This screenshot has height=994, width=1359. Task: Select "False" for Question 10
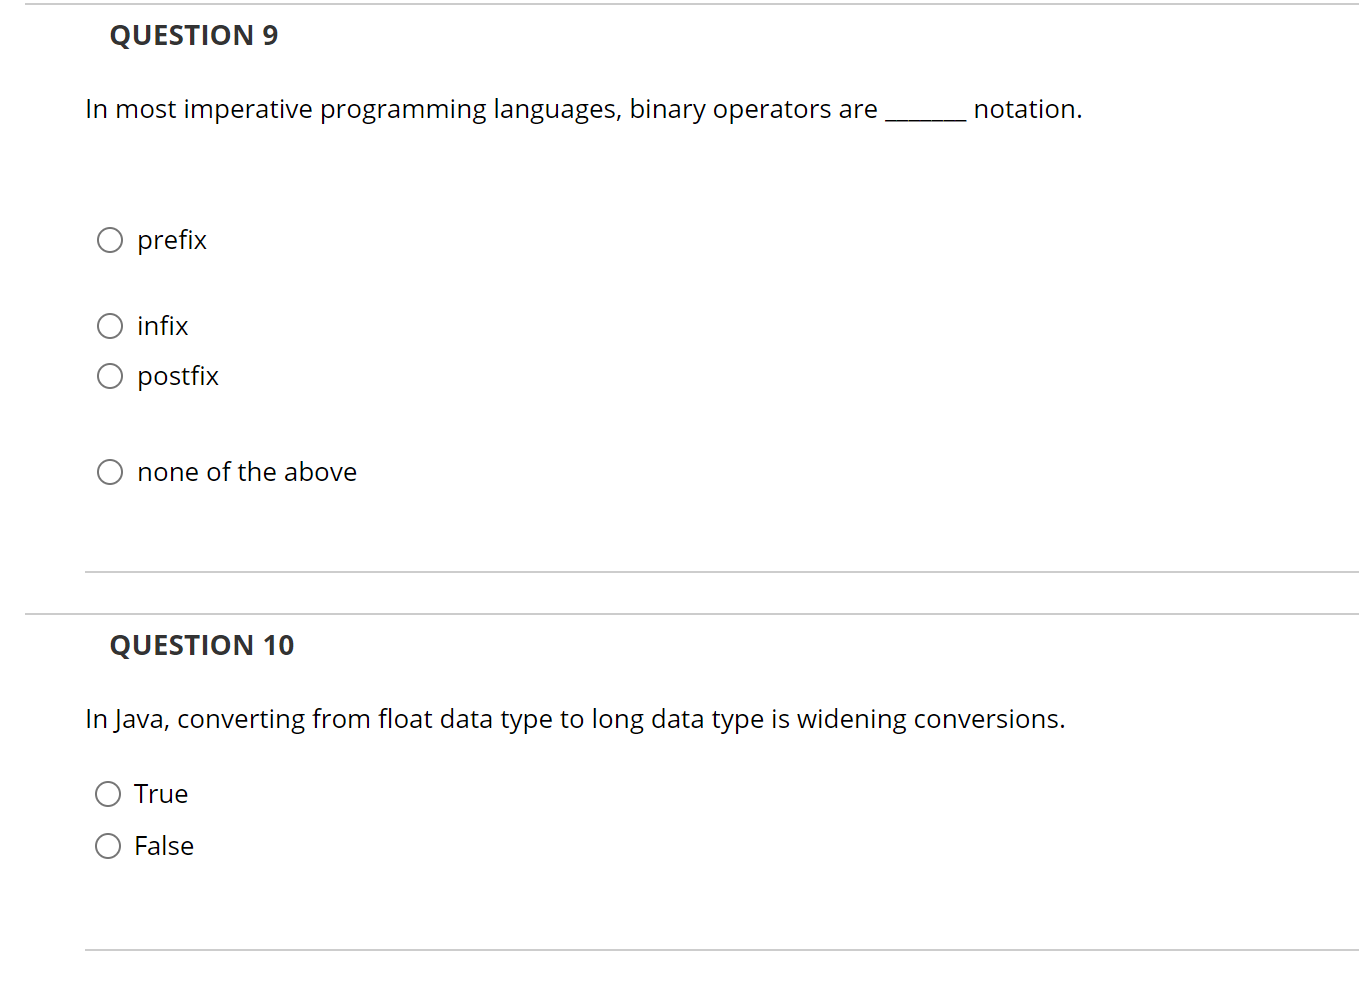click(108, 846)
